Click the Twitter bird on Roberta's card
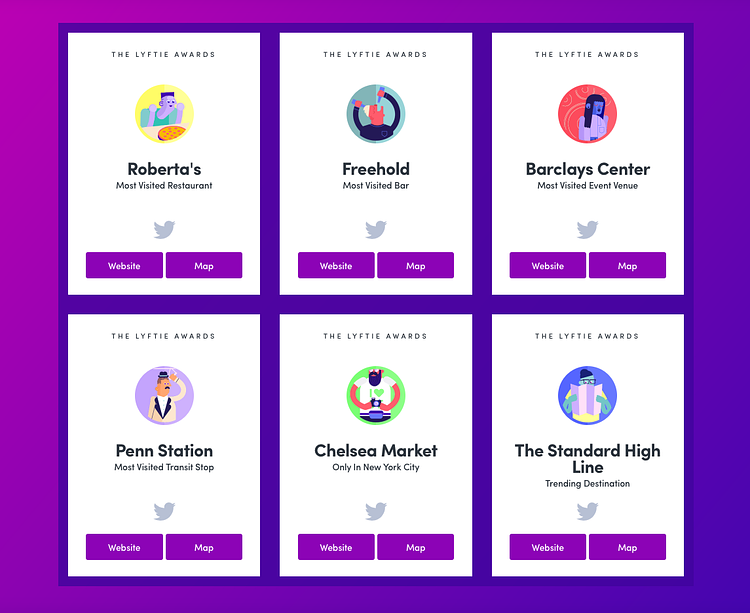 click(164, 230)
